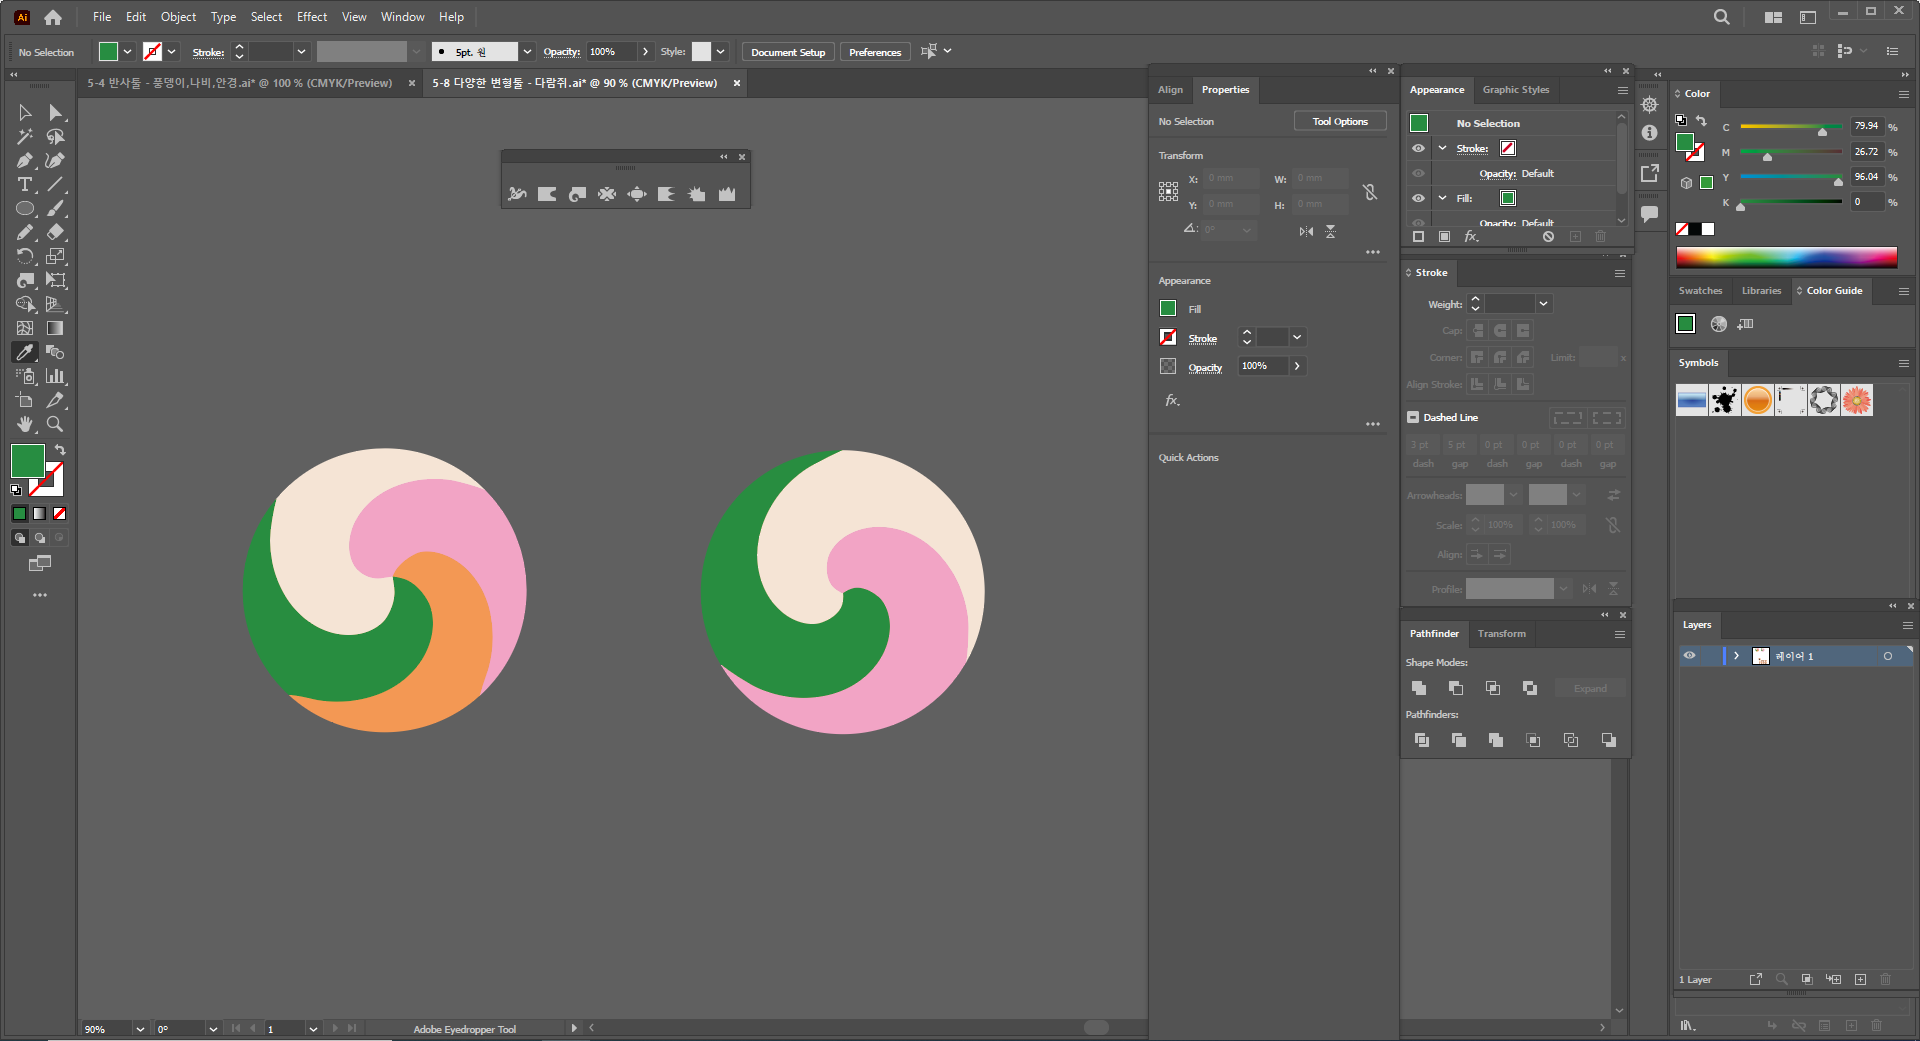
Task: Open the search icon in the top bar
Action: [1721, 17]
